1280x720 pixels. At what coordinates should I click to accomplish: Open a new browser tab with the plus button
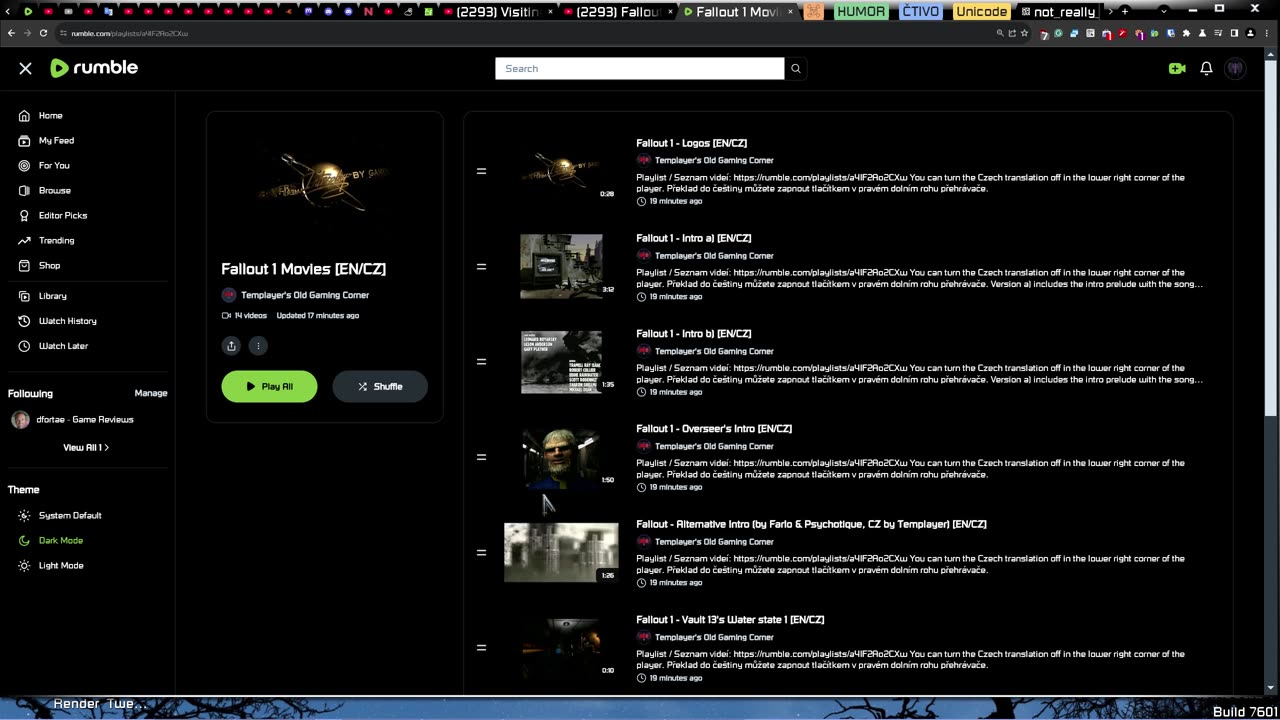pos(1125,11)
